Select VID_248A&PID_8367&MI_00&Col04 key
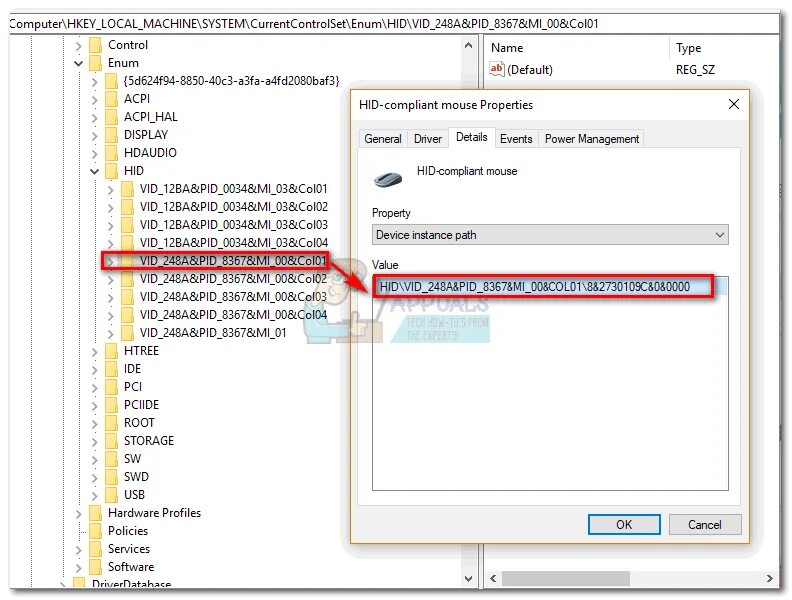The image size is (792, 600). coord(233,315)
